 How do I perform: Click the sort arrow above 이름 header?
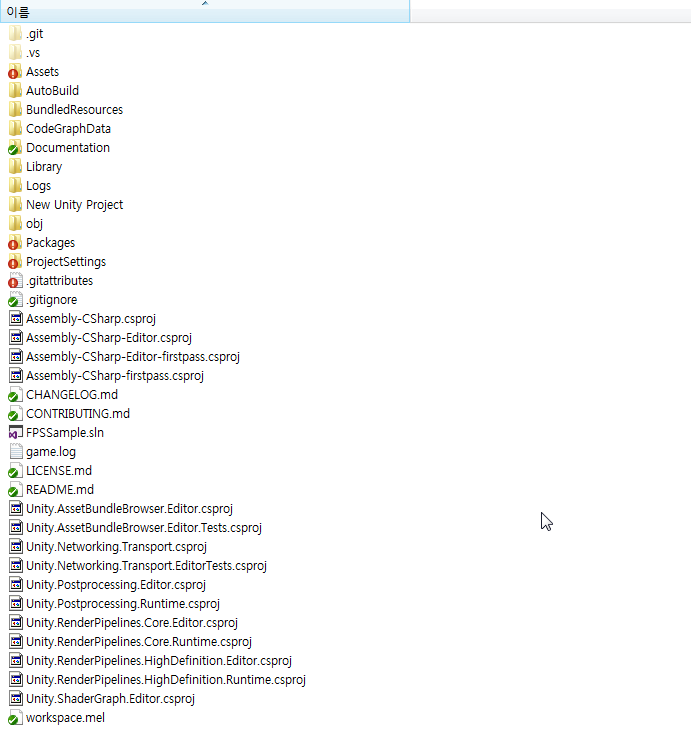click(205, 3)
